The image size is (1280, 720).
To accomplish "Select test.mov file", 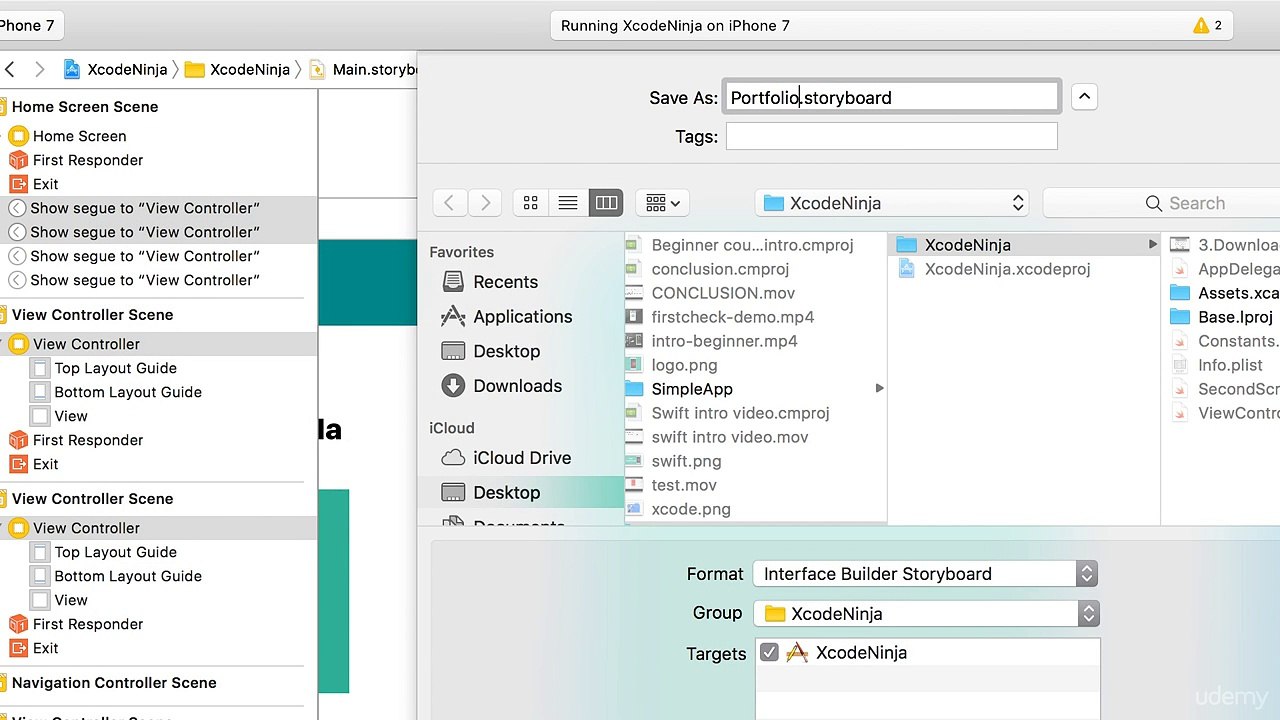I will pos(684,485).
